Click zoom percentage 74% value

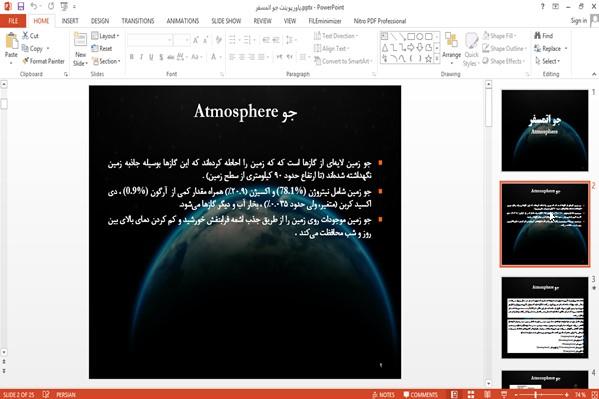580,394
